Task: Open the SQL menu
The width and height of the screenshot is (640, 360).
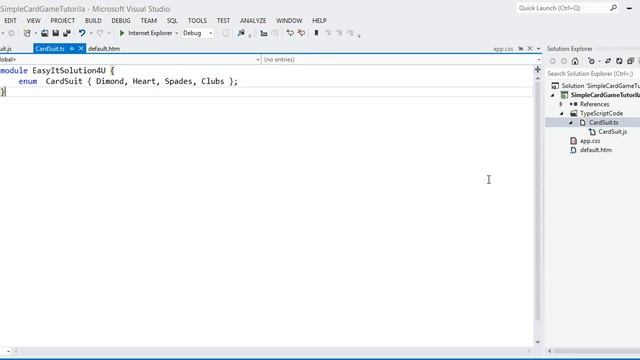Action: click(x=172, y=20)
